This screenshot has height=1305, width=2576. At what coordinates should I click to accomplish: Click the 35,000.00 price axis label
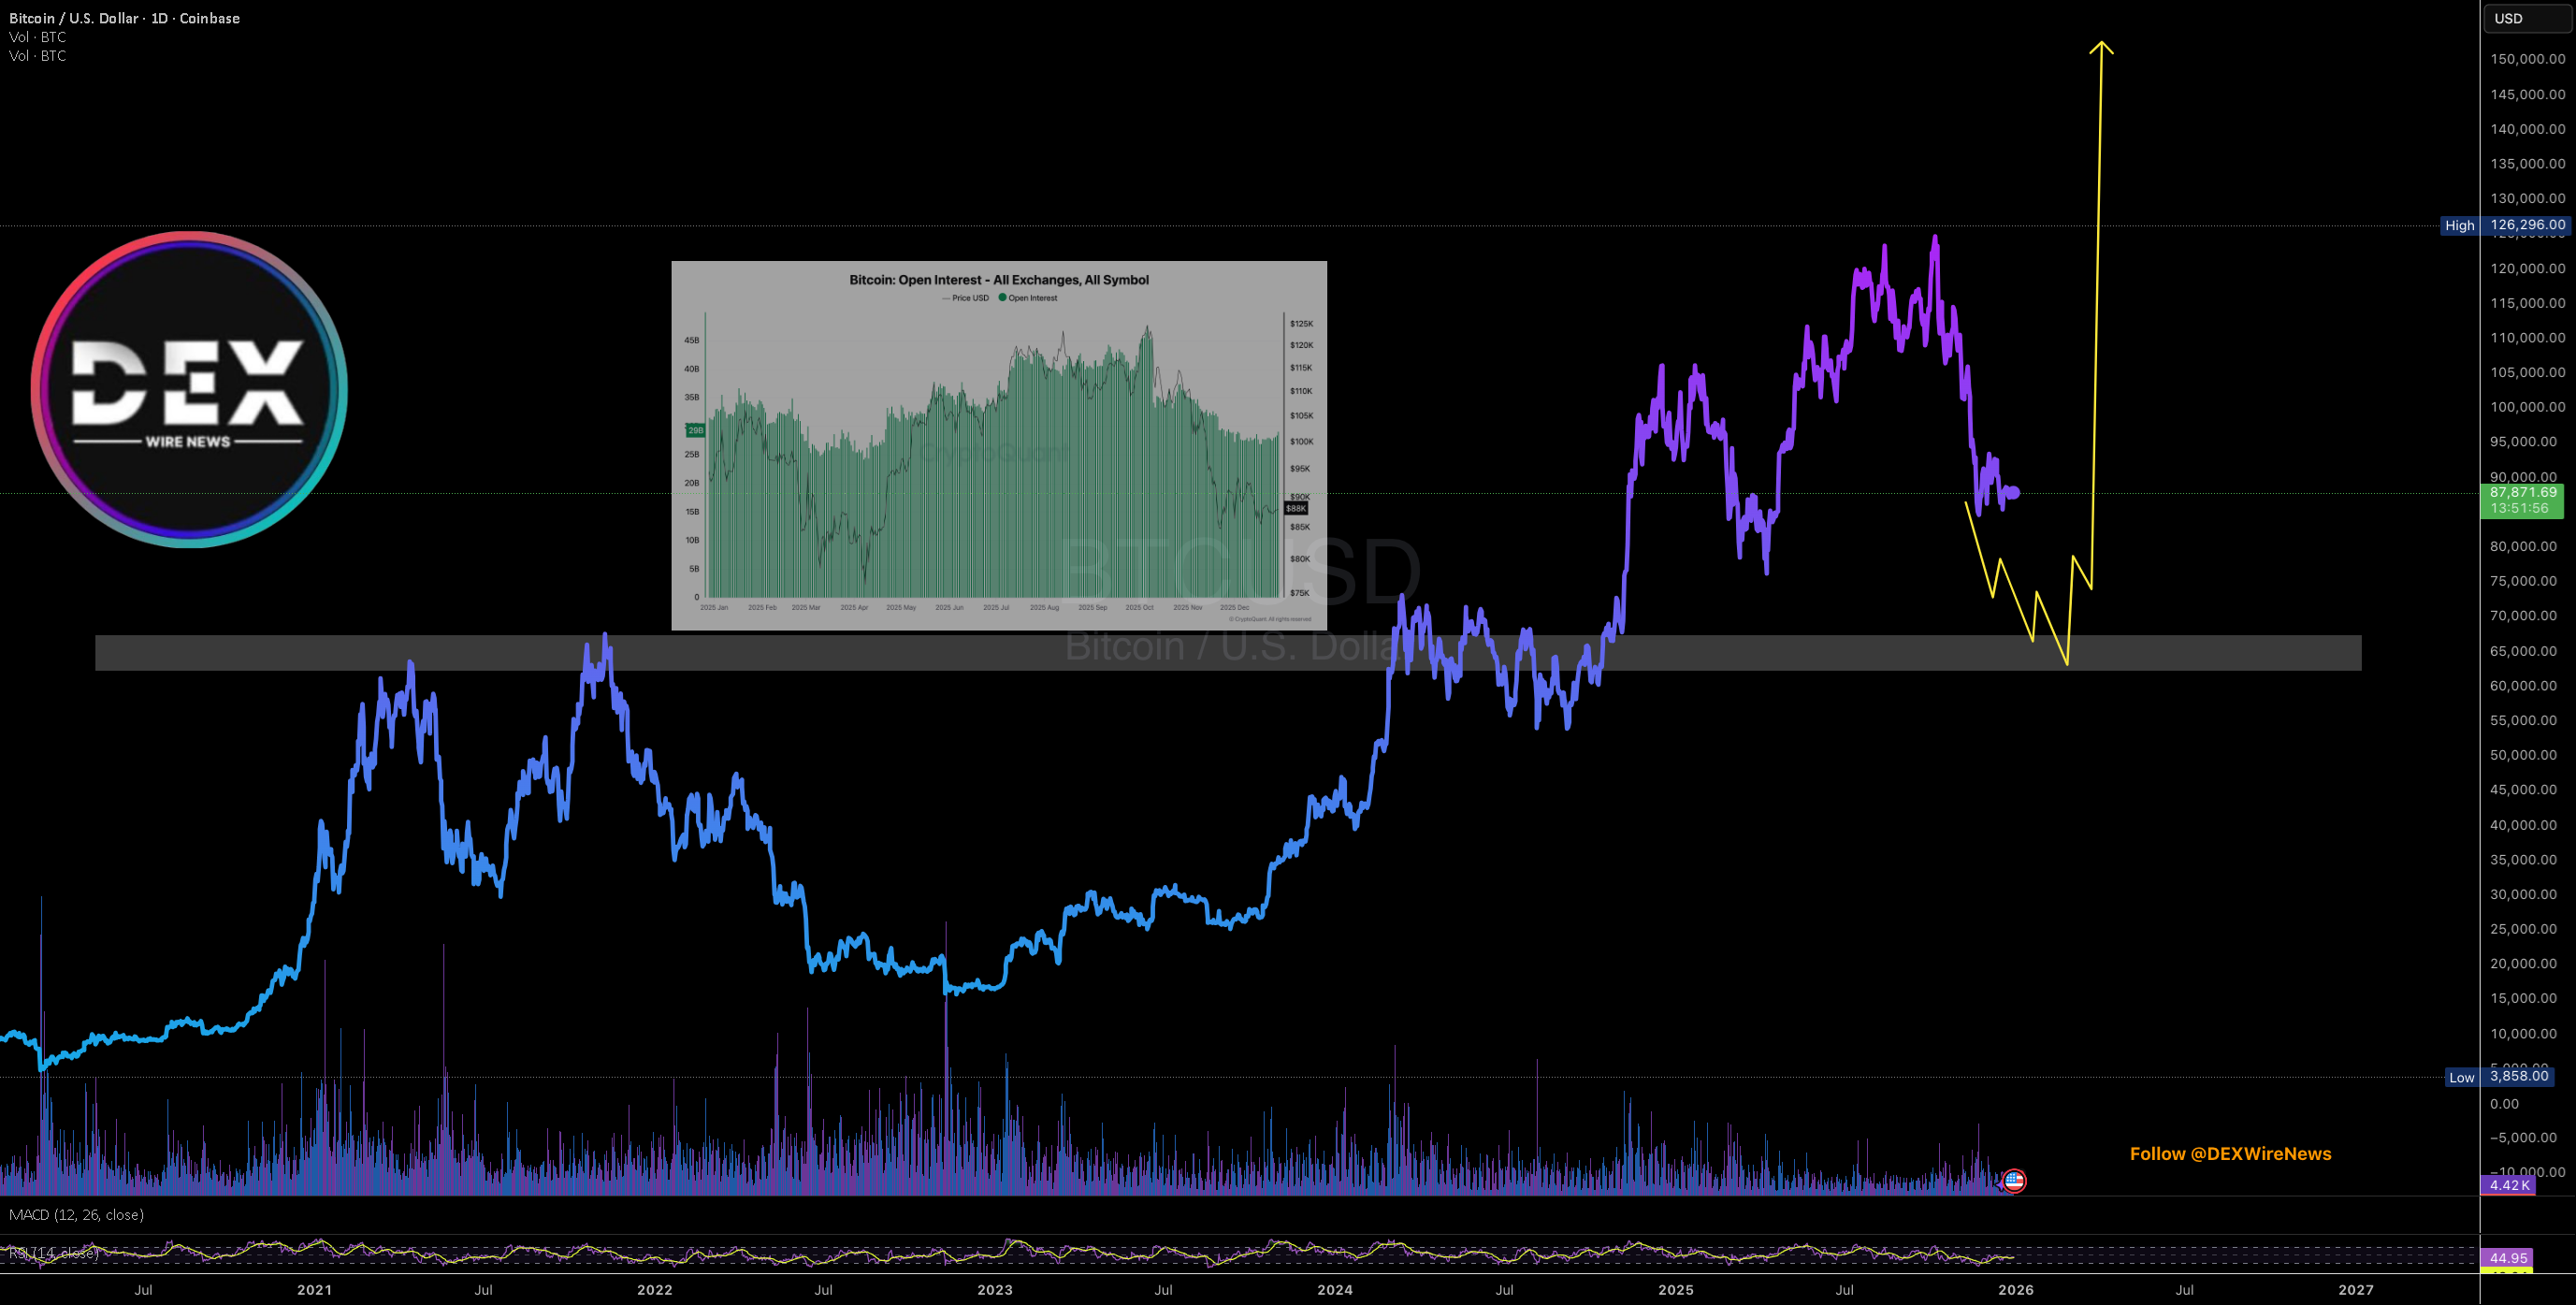coord(2523,860)
